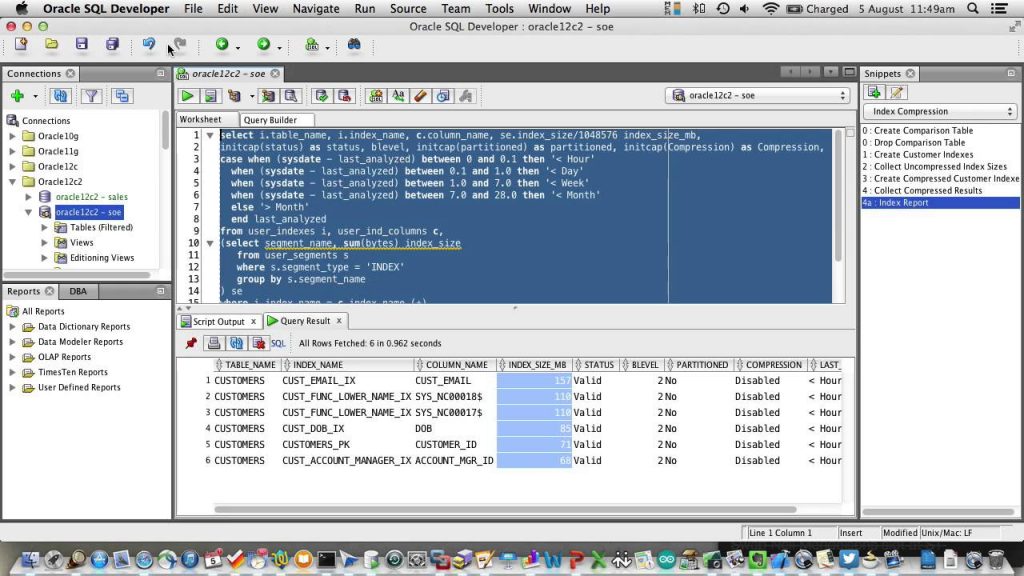
Task: Switch to the Script Output tab
Action: pos(218,321)
